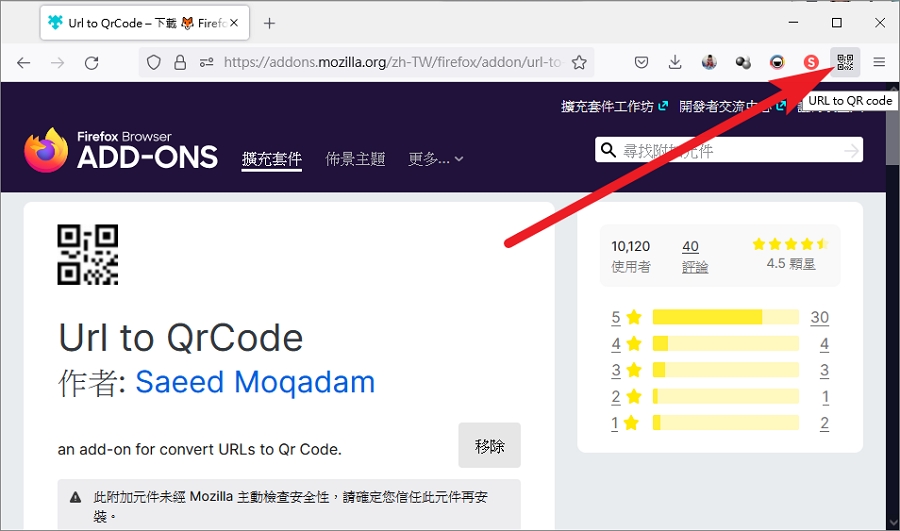This screenshot has height=531, width=900.
Task: Bookmark this page with the star icon
Action: [579, 62]
